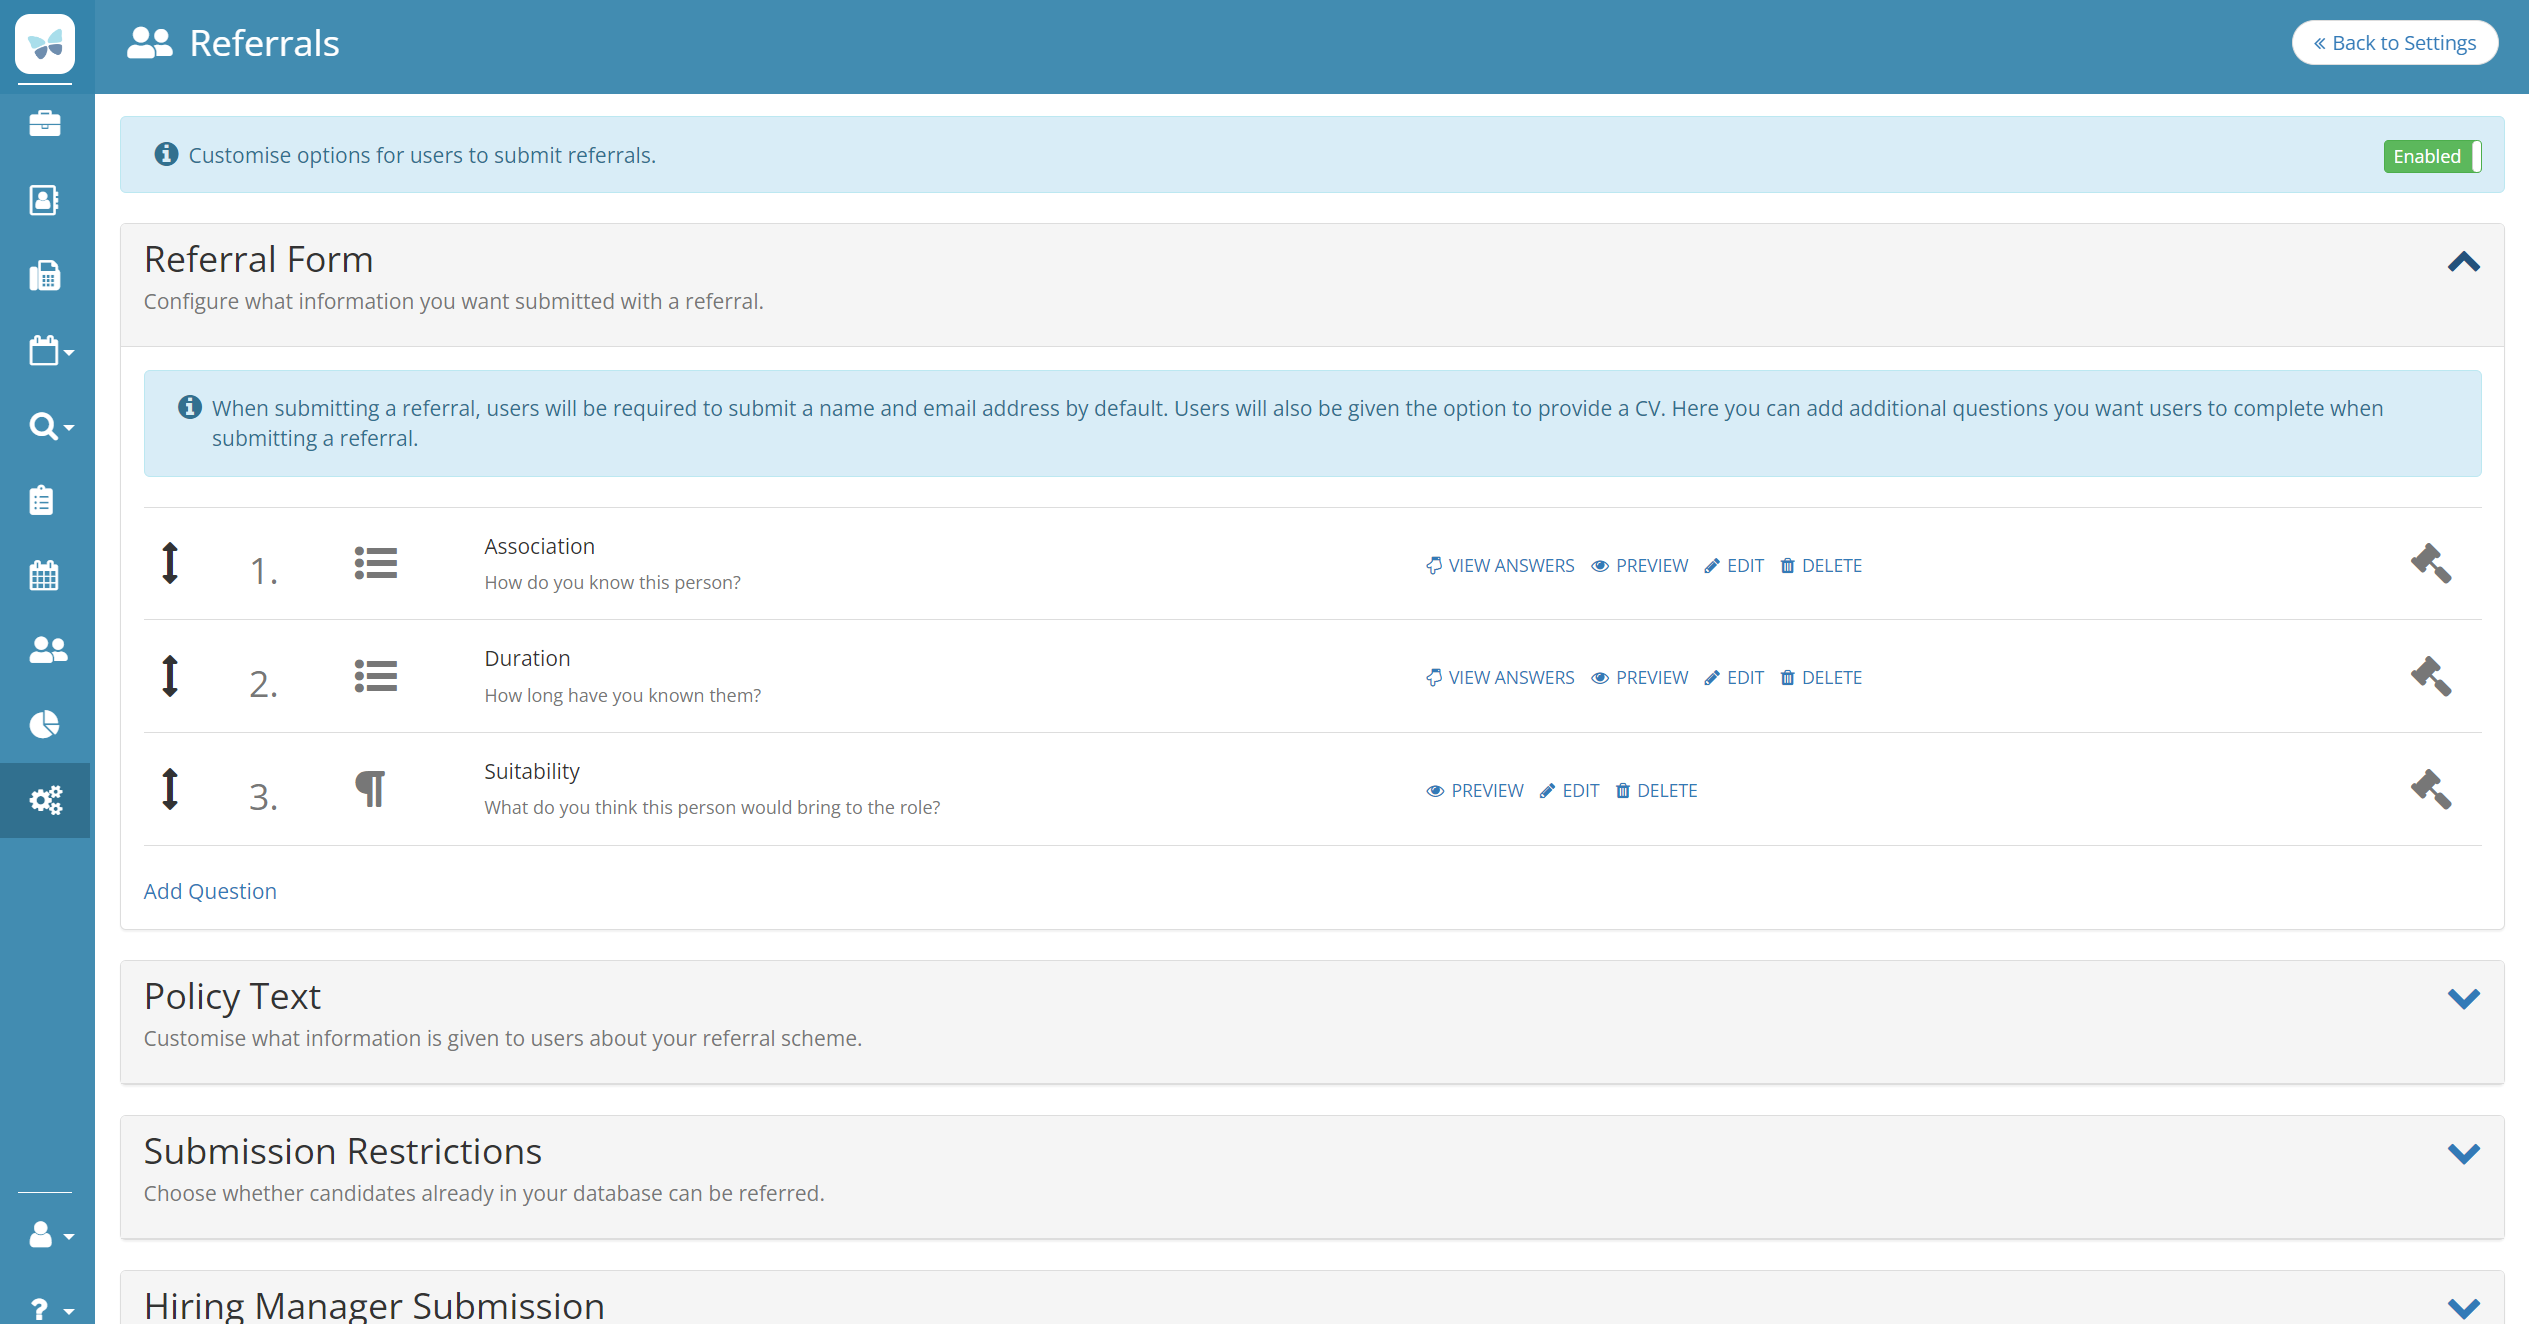2529x1324 pixels.
Task: Click the Add Question link
Action: tap(210, 891)
